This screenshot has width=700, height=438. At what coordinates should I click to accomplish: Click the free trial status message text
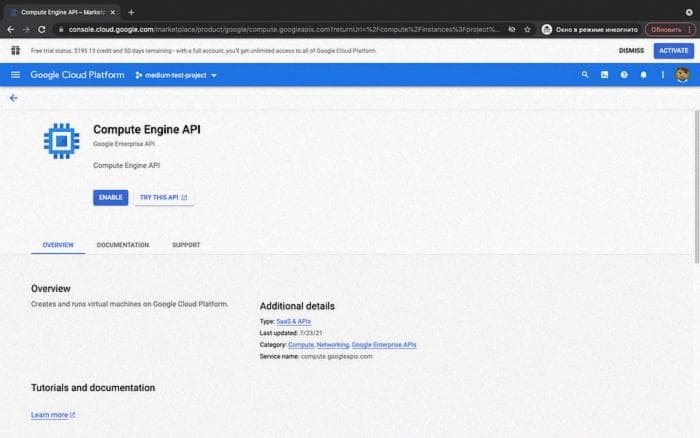204,51
